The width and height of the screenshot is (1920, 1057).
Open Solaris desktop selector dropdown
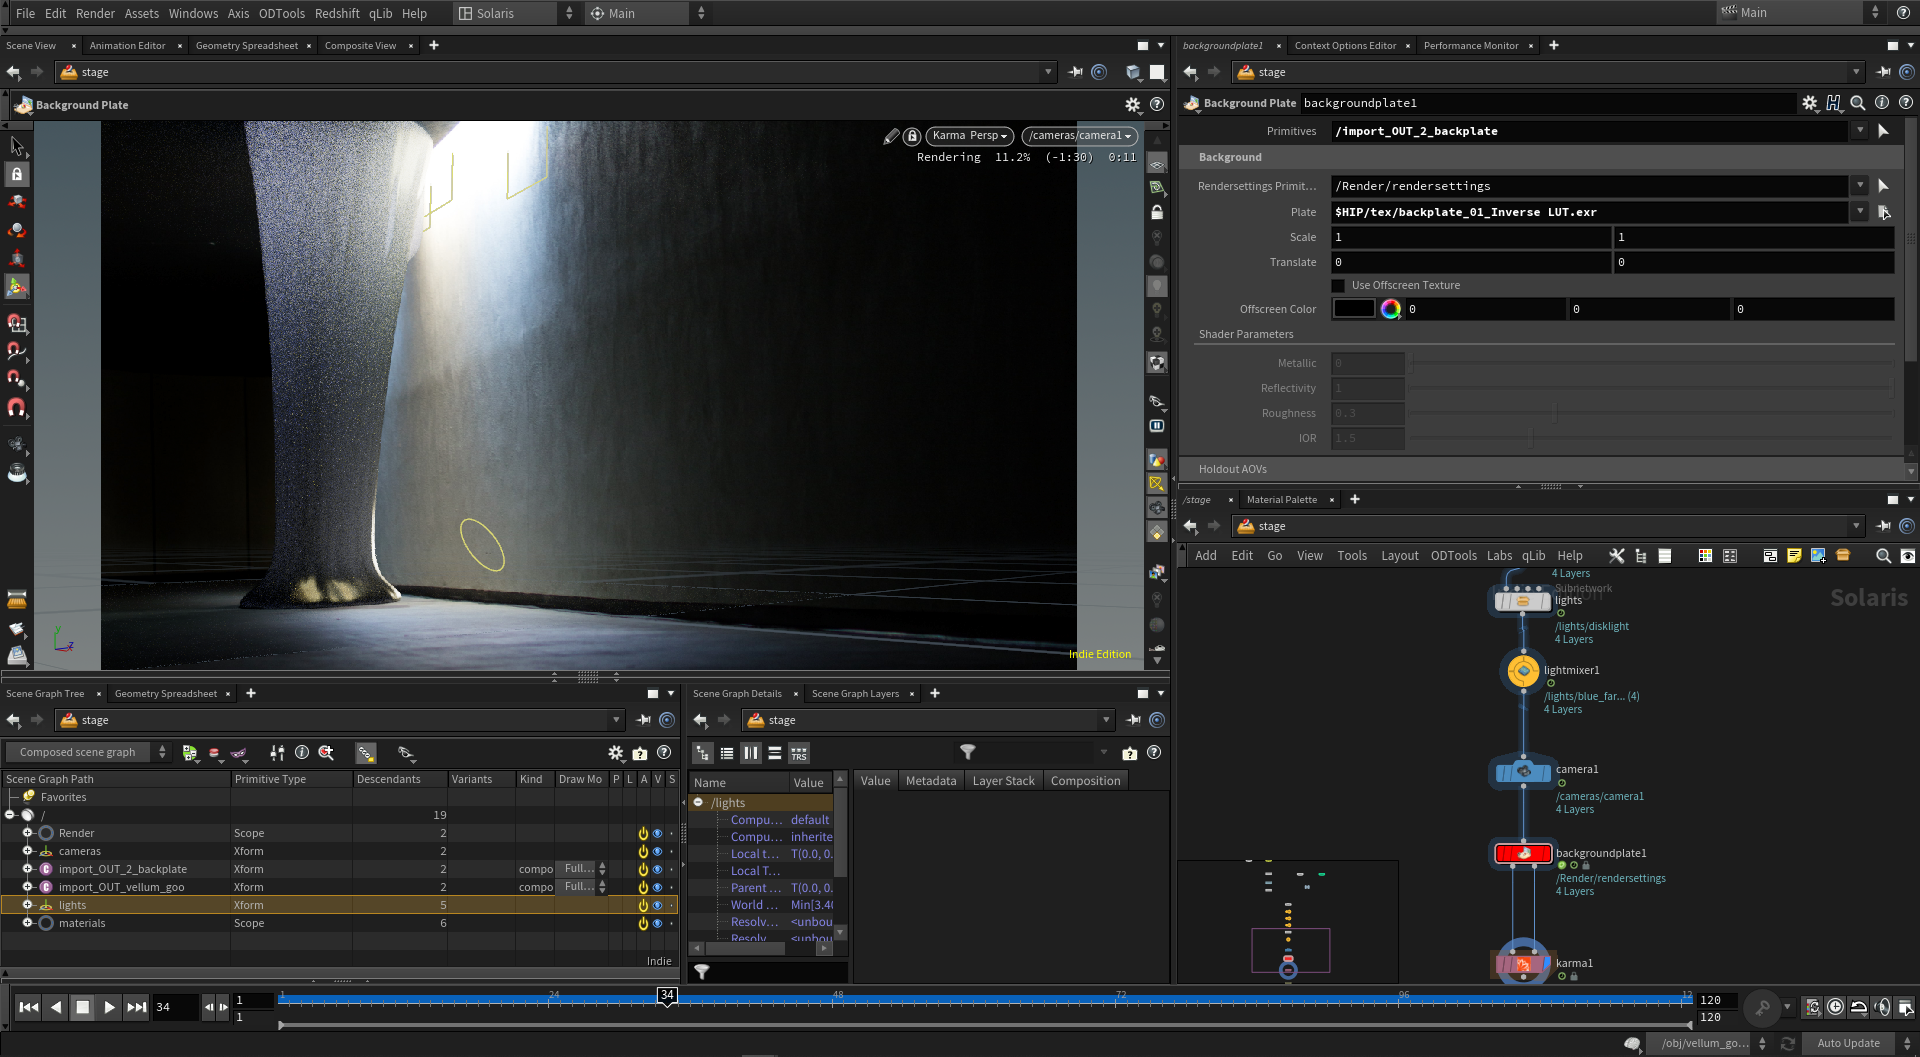point(516,13)
